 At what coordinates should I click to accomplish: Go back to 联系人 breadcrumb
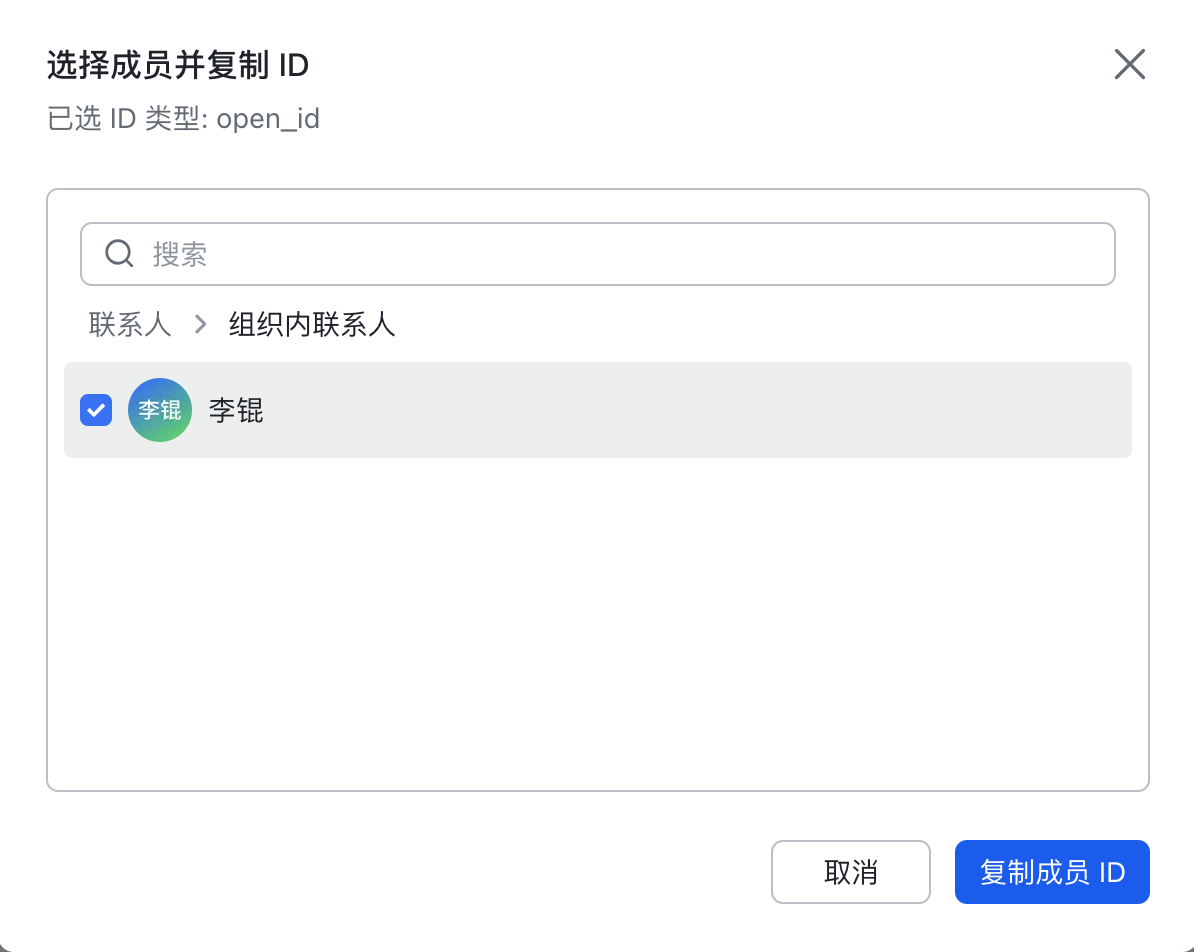tap(130, 325)
